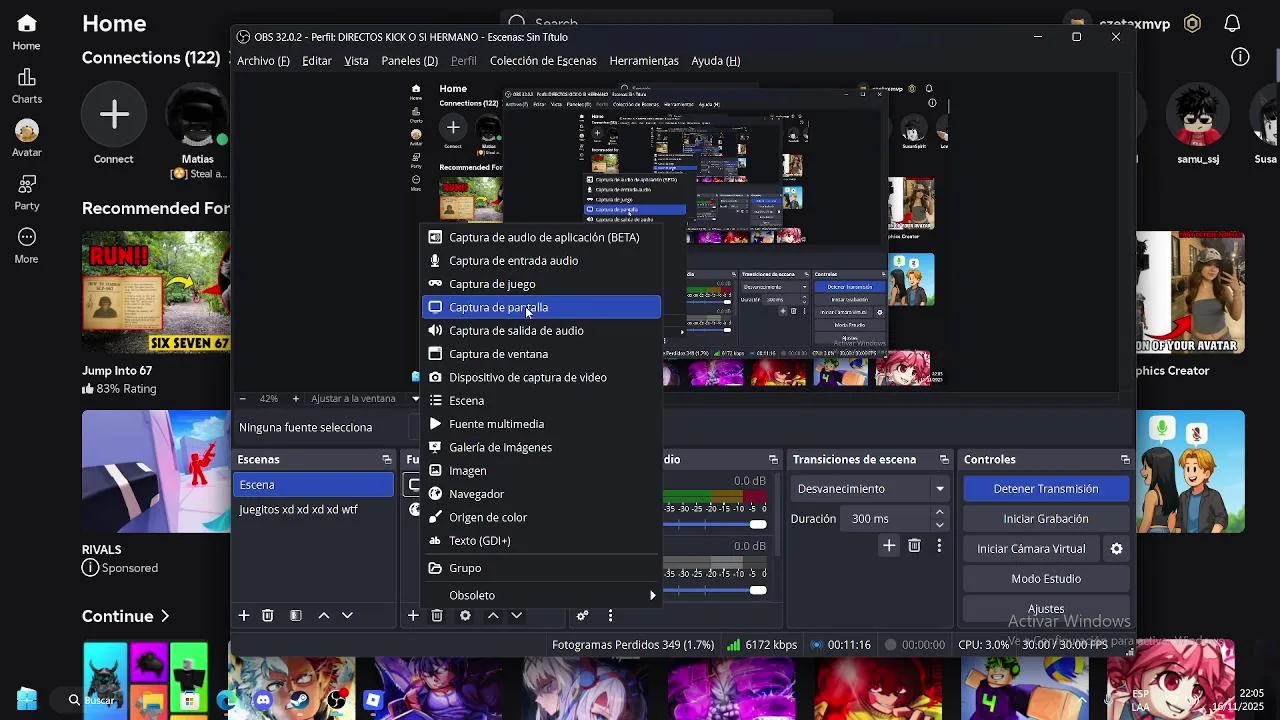Open the transition type dropdown Desvanecimiento
This screenshot has width=1280, height=720.
[870, 489]
